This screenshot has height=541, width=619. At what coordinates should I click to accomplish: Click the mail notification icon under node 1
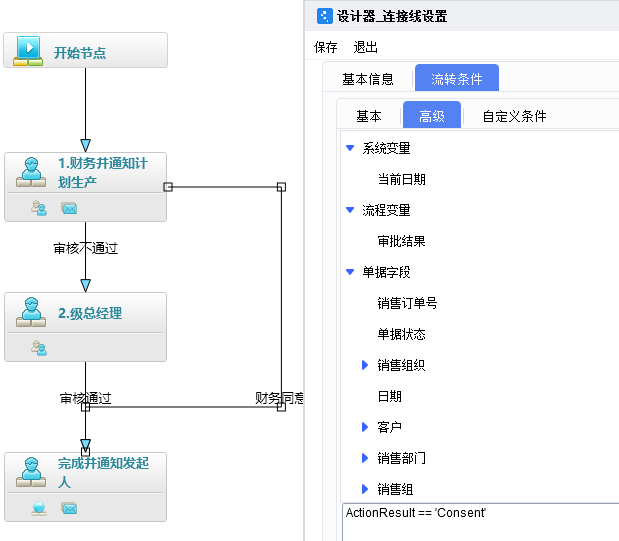coord(69,208)
